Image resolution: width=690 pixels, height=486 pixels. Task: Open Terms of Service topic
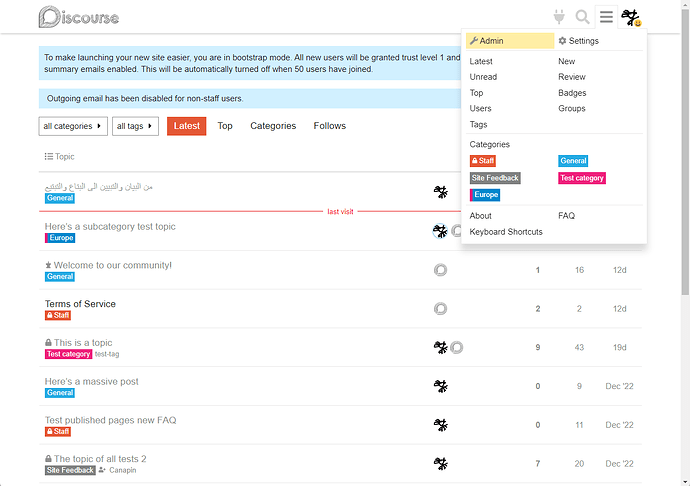point(80,304)
